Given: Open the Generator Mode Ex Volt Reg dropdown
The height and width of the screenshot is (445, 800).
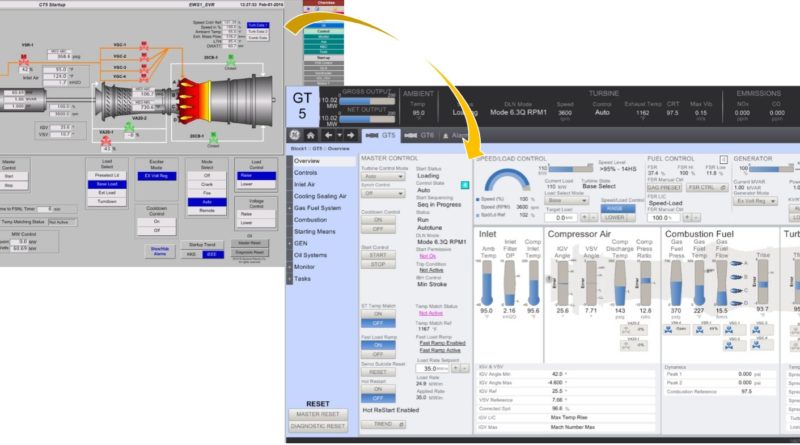Looking at the screenshot, I should coord(756,201).
